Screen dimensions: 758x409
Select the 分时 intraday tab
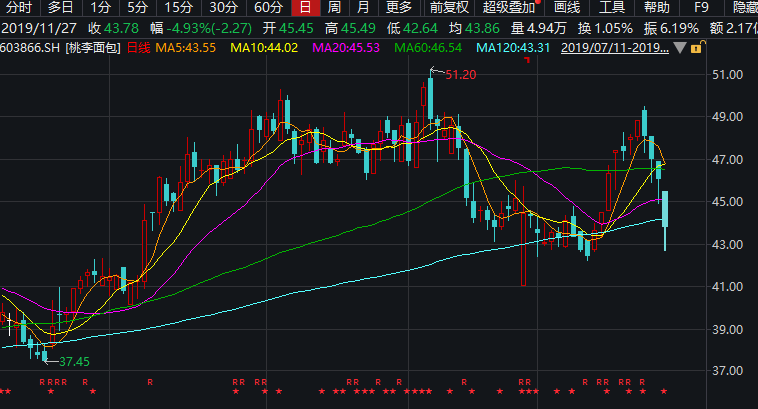19,7
